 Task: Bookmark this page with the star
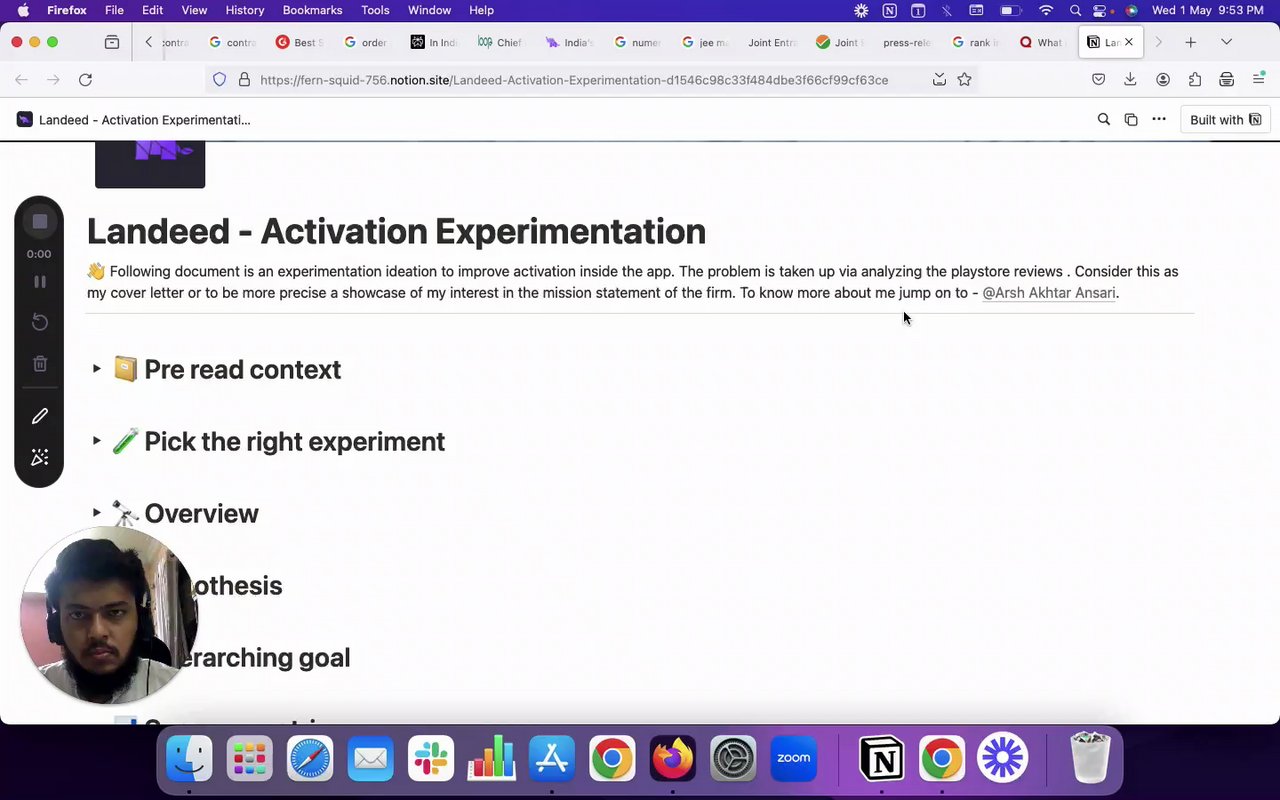[x=964, y=79]
